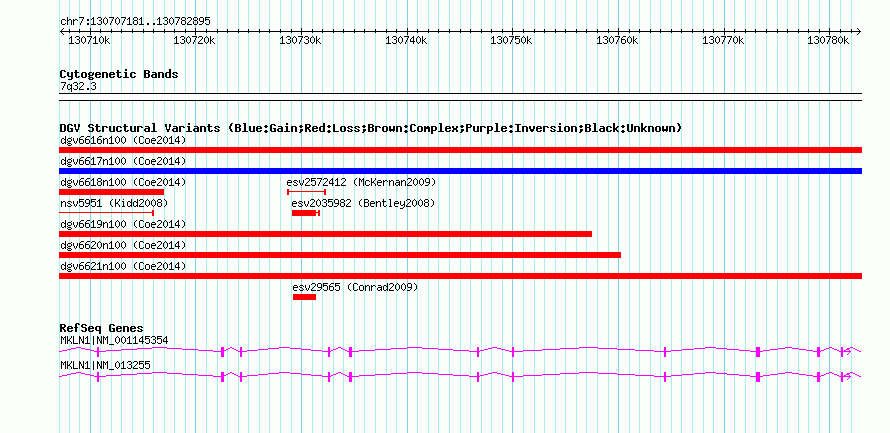Click the red bar for esv2035982

[x=306, y=213]
